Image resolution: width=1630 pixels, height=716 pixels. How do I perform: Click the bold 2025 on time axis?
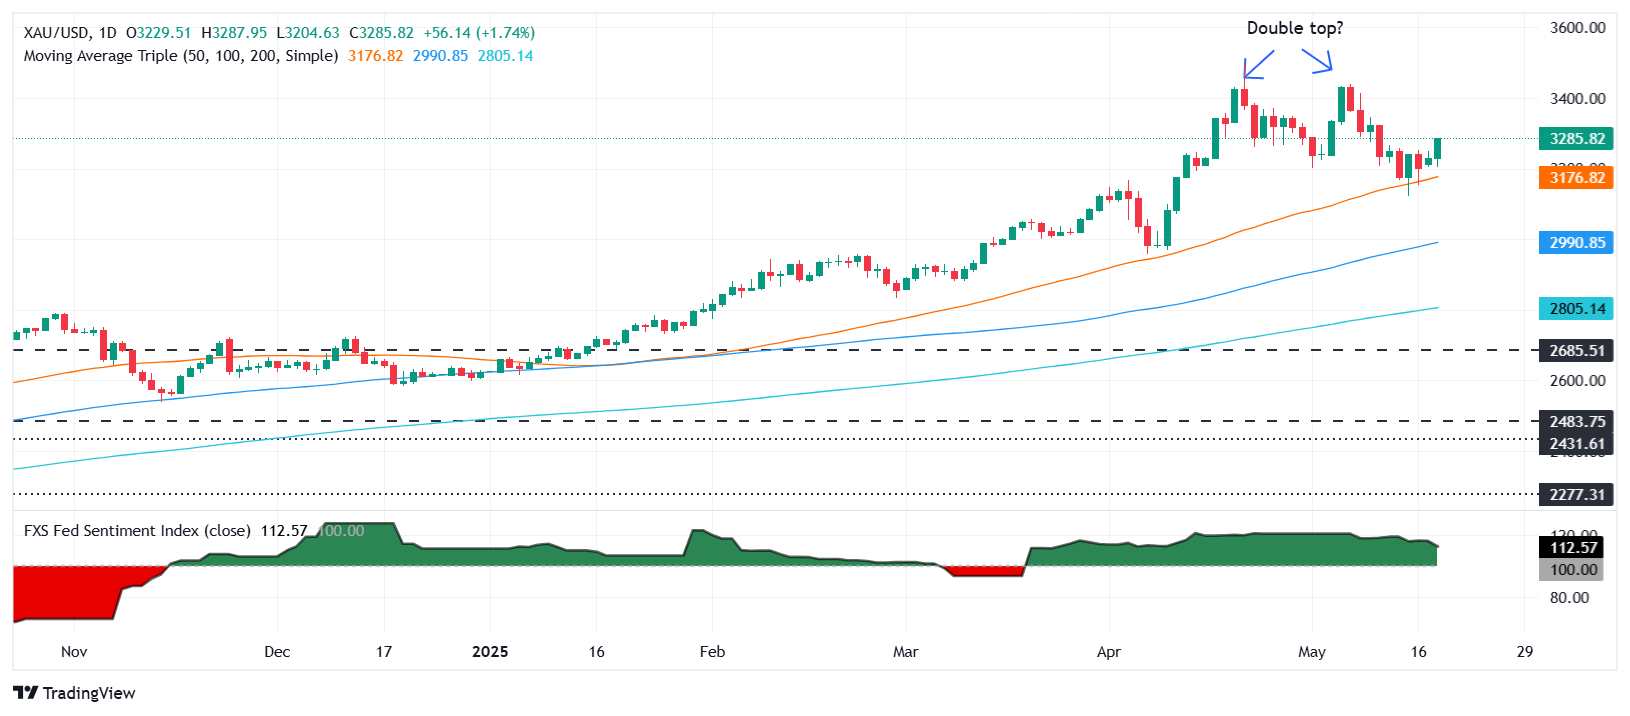tap(490, 652)
